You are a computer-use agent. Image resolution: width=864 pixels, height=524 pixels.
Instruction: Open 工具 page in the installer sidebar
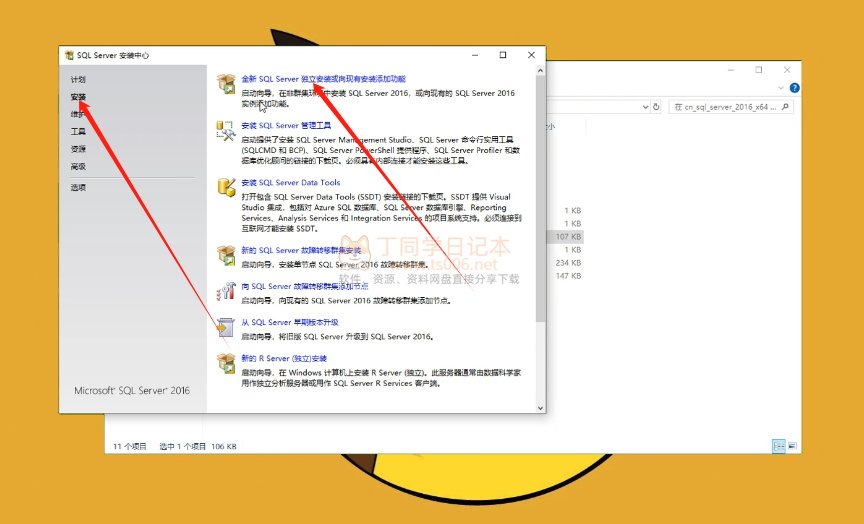[x=78, y=131]
